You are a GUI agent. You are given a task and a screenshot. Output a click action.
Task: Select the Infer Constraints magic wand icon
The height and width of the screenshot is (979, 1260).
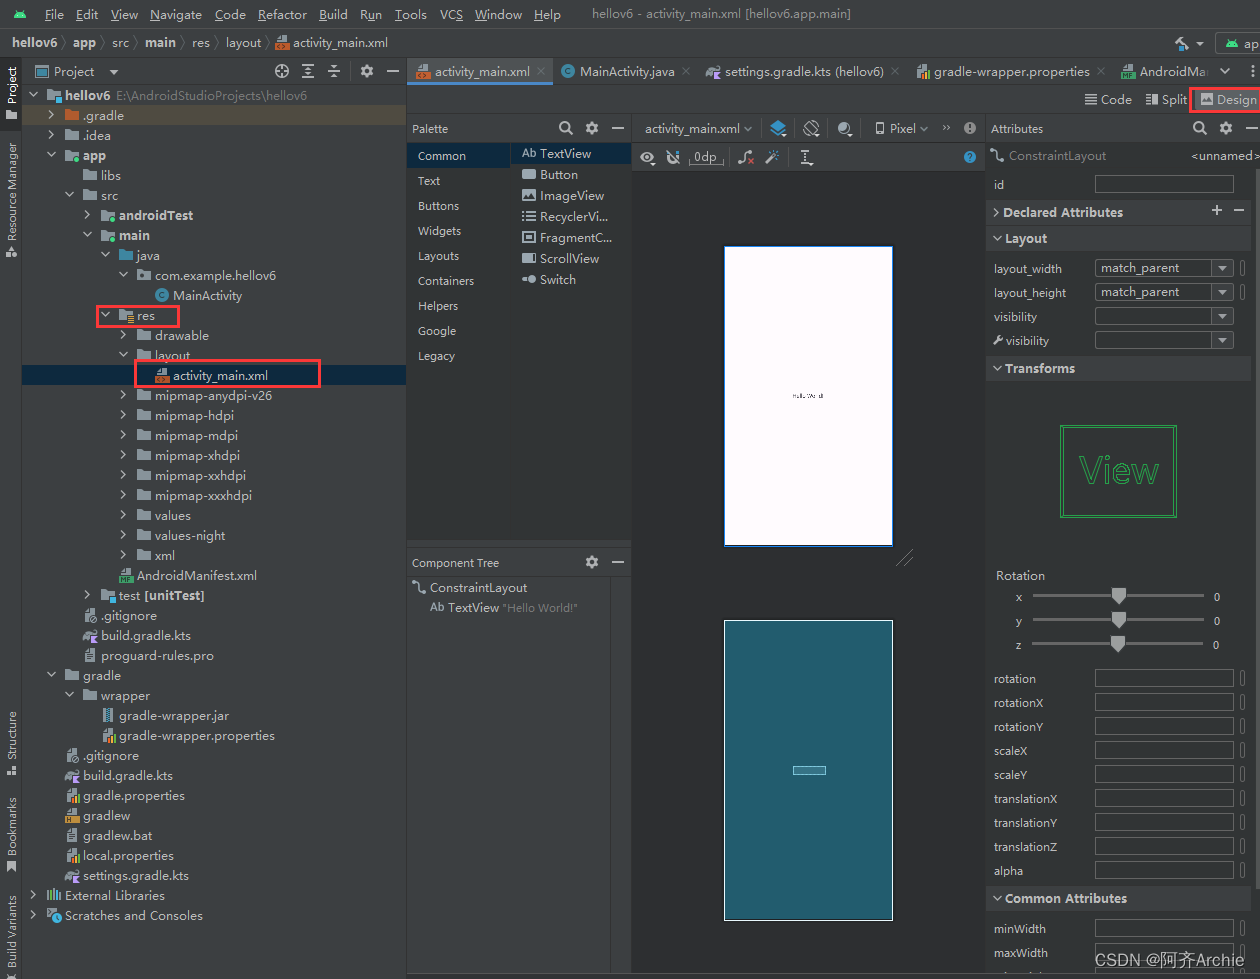(x=772, y=157)
